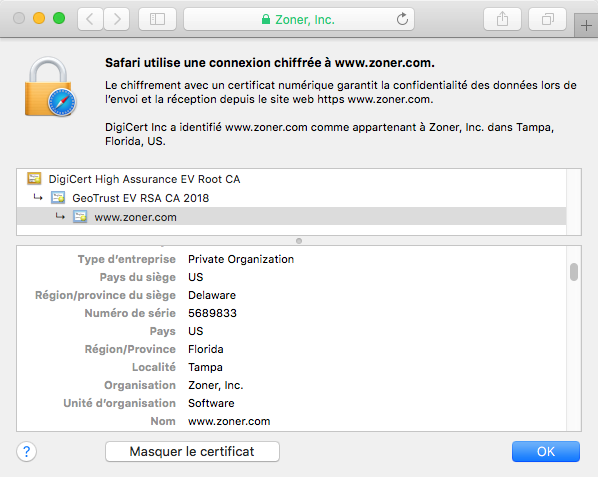Click the pane splitter handle dot
Screen dimensions: 598x477
click(x=299, y=241)
